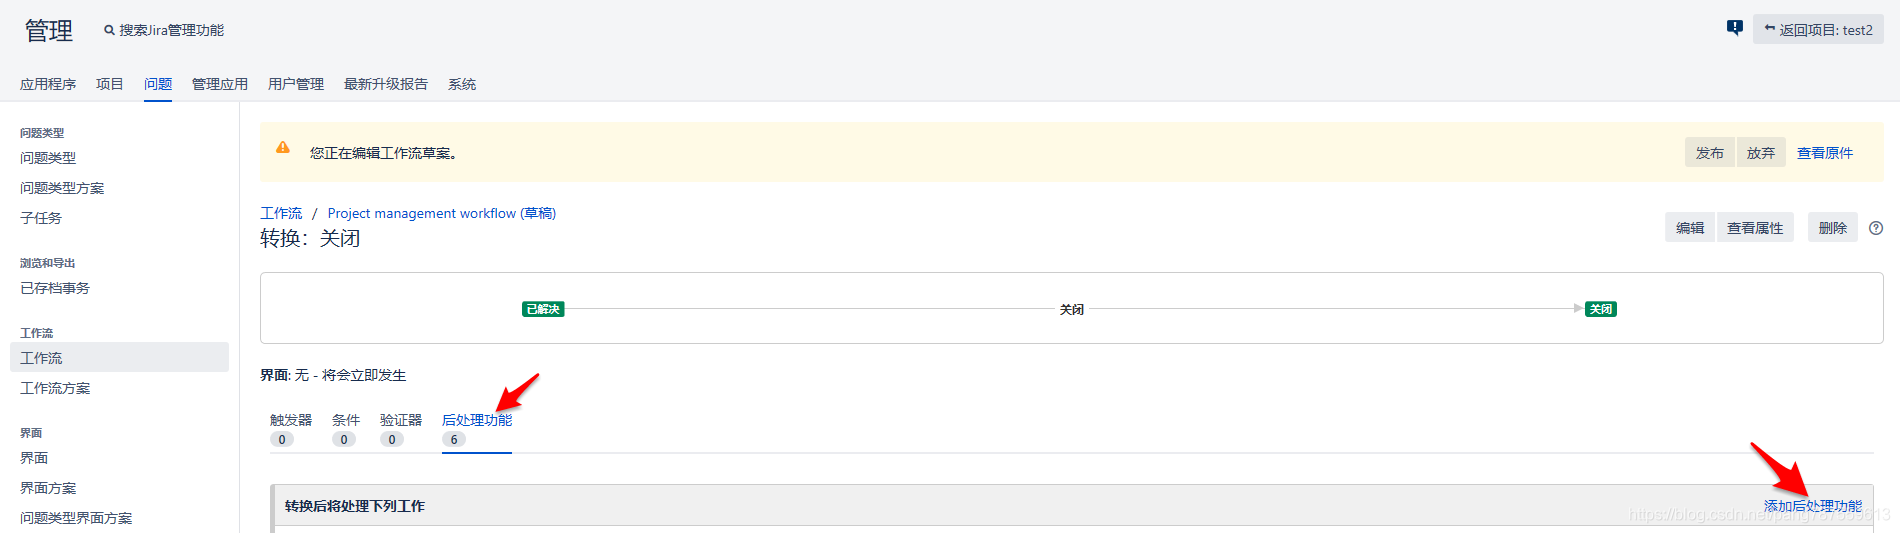Select 工作流方案 in the sidebar
The width and height of the screenshot is (1900, 533).
55,388
